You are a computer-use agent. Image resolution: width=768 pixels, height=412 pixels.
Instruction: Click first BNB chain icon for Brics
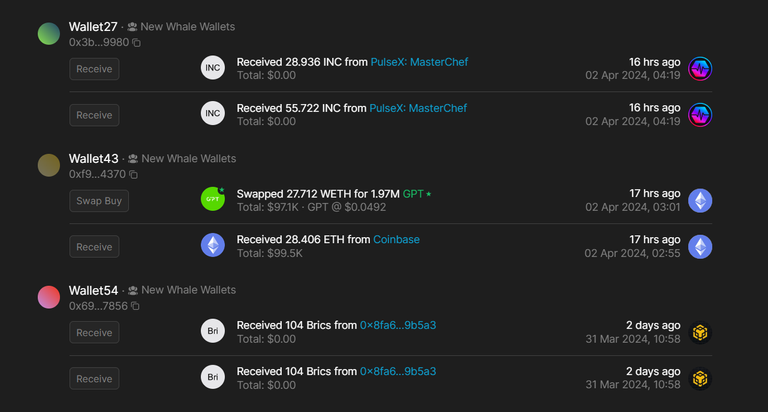pos(700,333)
